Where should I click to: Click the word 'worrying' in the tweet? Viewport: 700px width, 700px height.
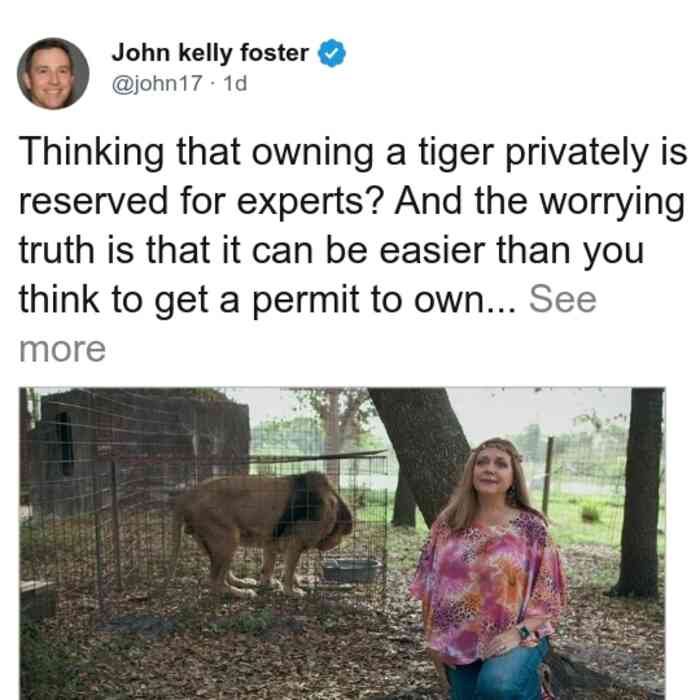(612, 203)
